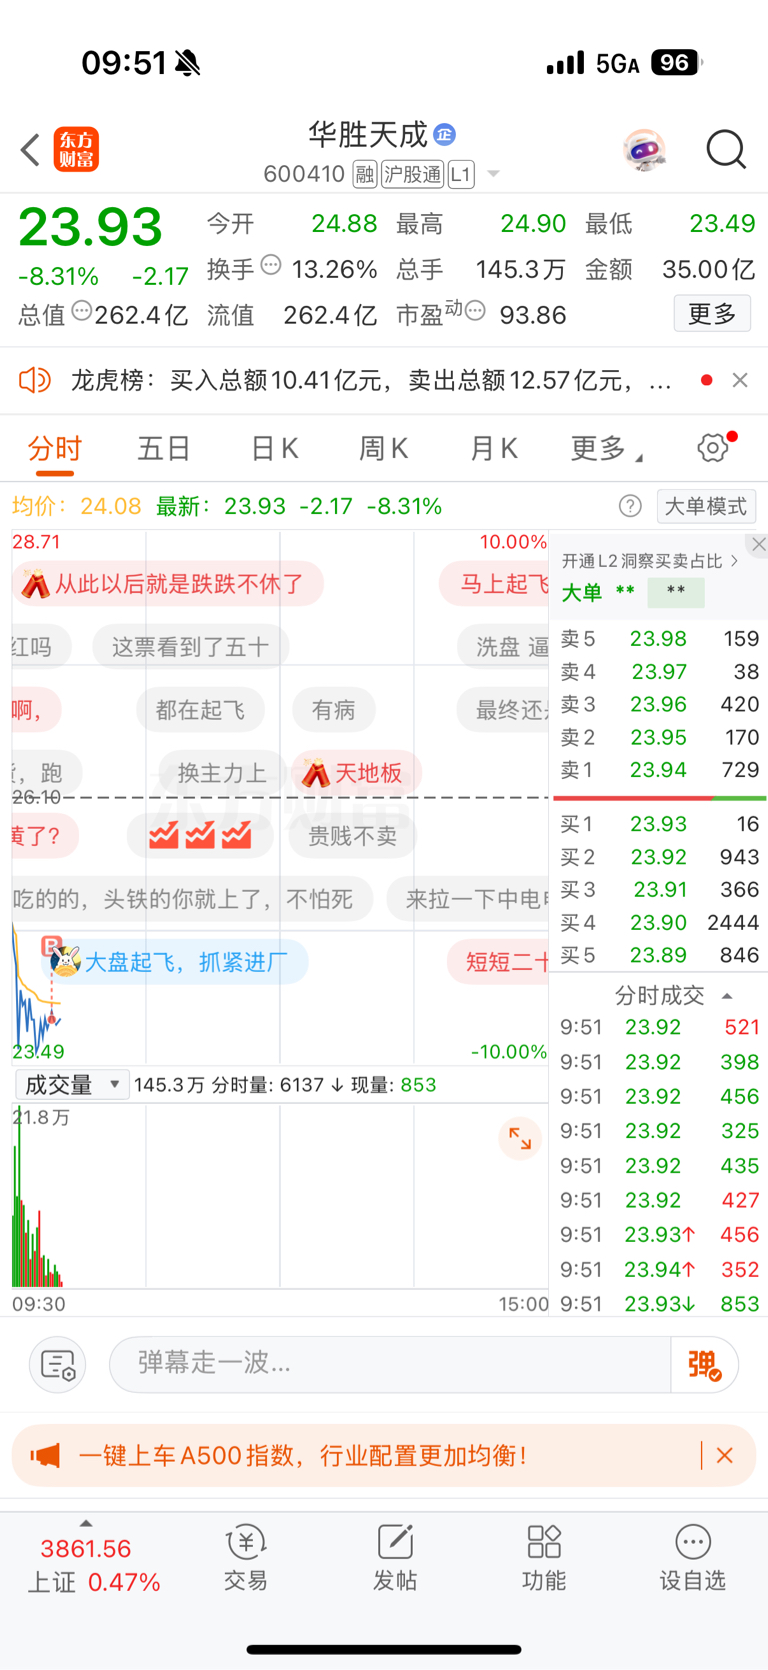Screen dimensions: 768x1670
Task: Focus the 弹幕走一波 input field
Action: click(x=390, y=1364)
